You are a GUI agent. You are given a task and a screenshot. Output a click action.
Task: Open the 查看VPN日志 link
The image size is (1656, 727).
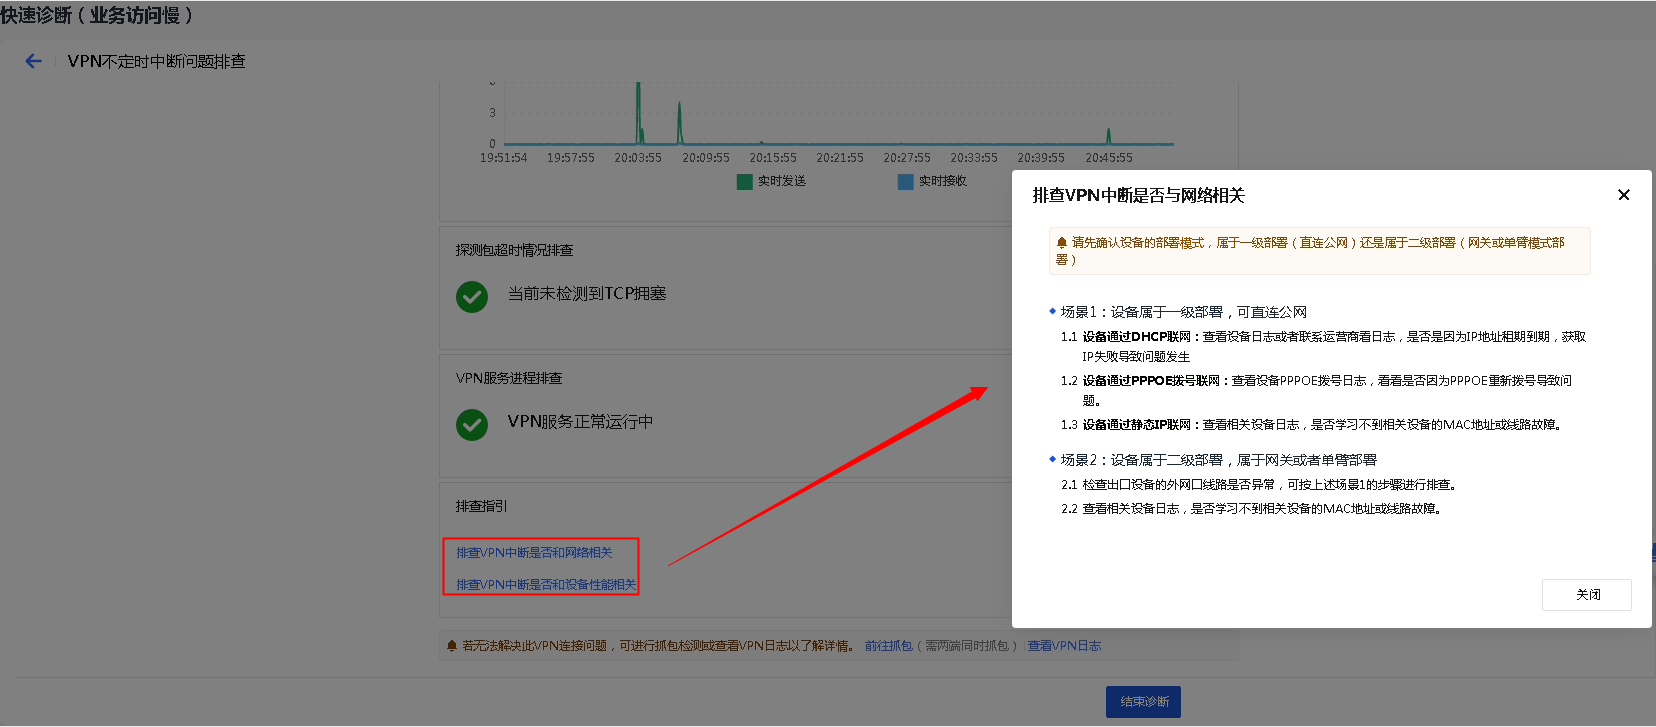(x=1064, y=646)
